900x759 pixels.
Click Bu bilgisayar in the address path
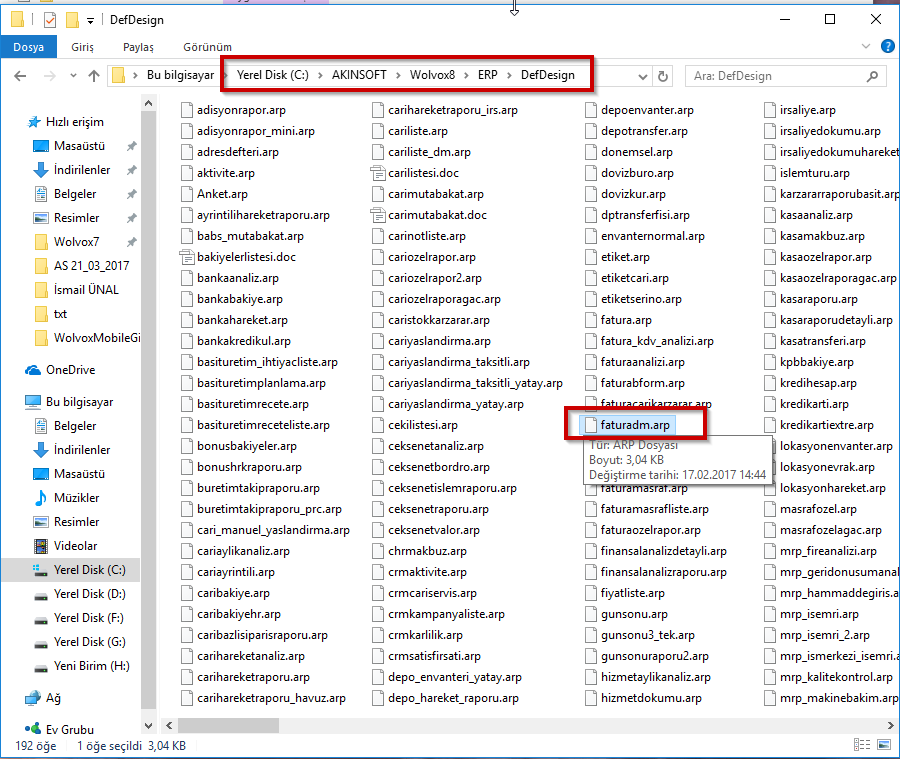(180, 75)
